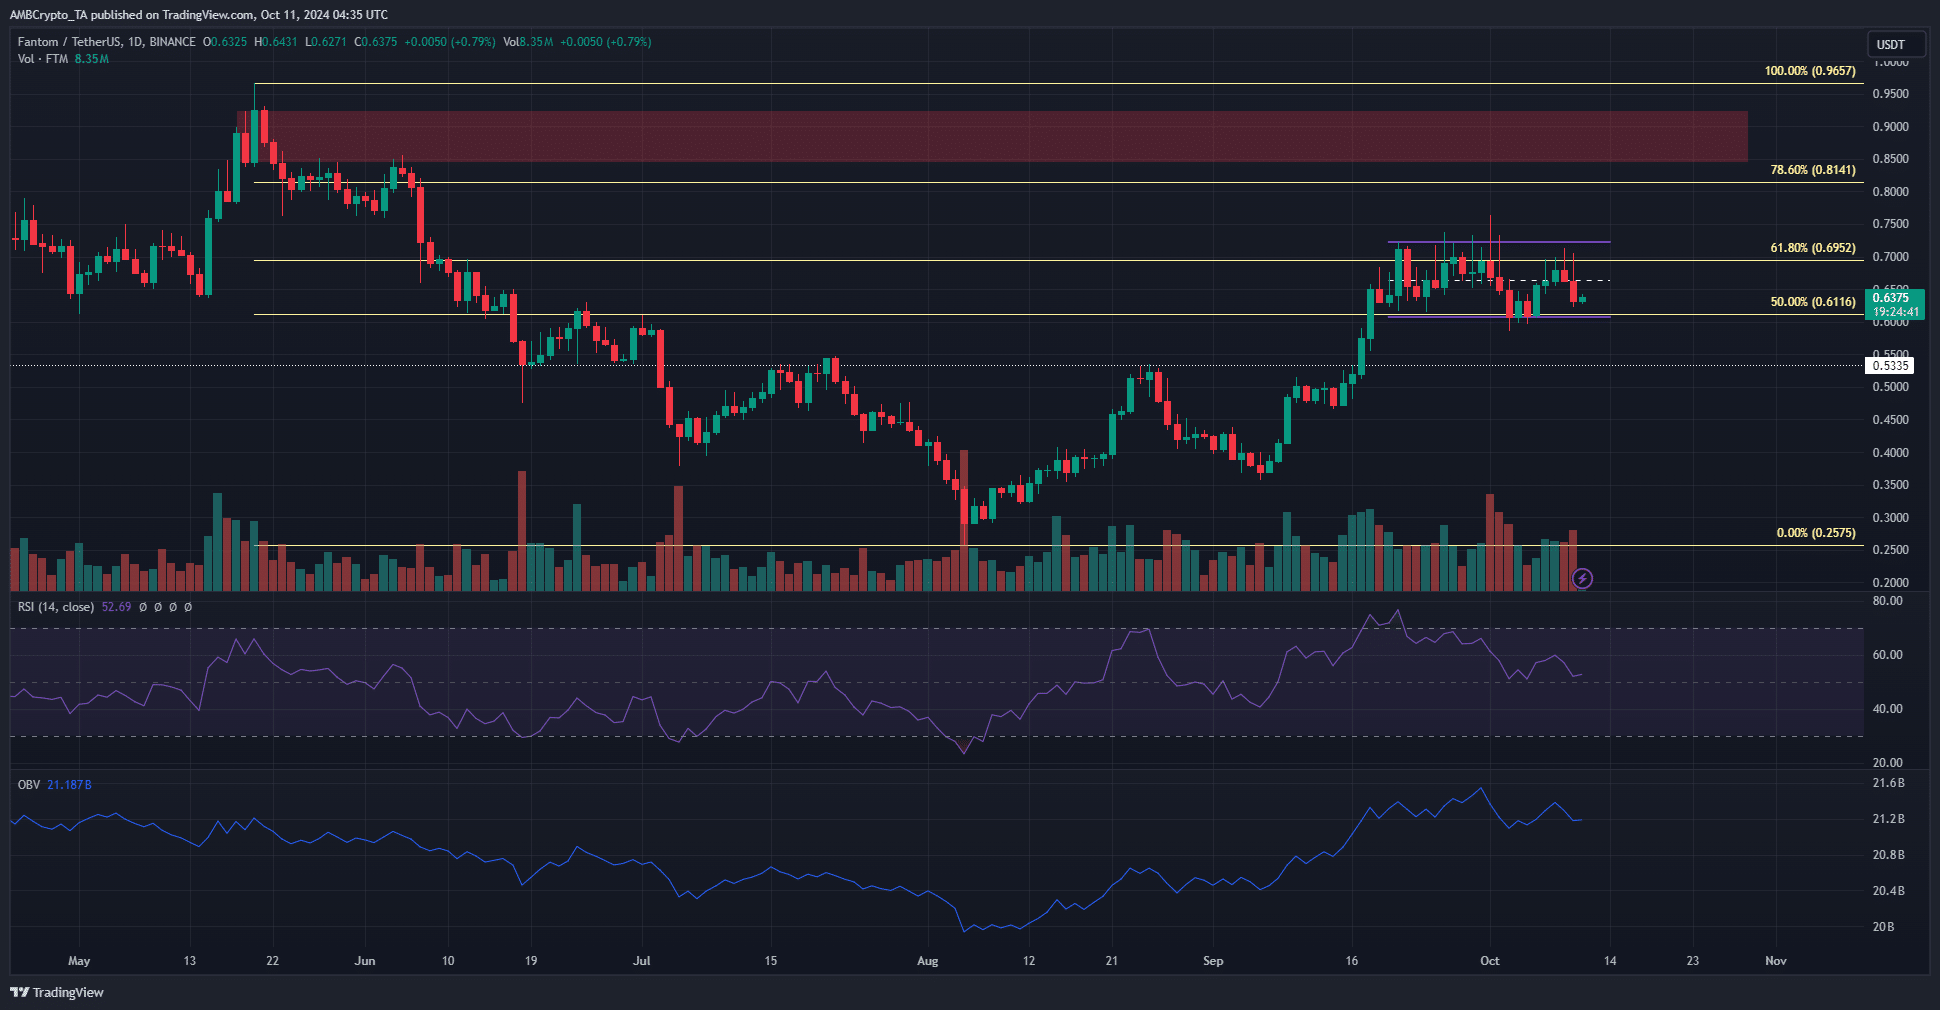Click the Vol · FTM indicator label
The image size is (1940, 1010).
pos(43,59)
